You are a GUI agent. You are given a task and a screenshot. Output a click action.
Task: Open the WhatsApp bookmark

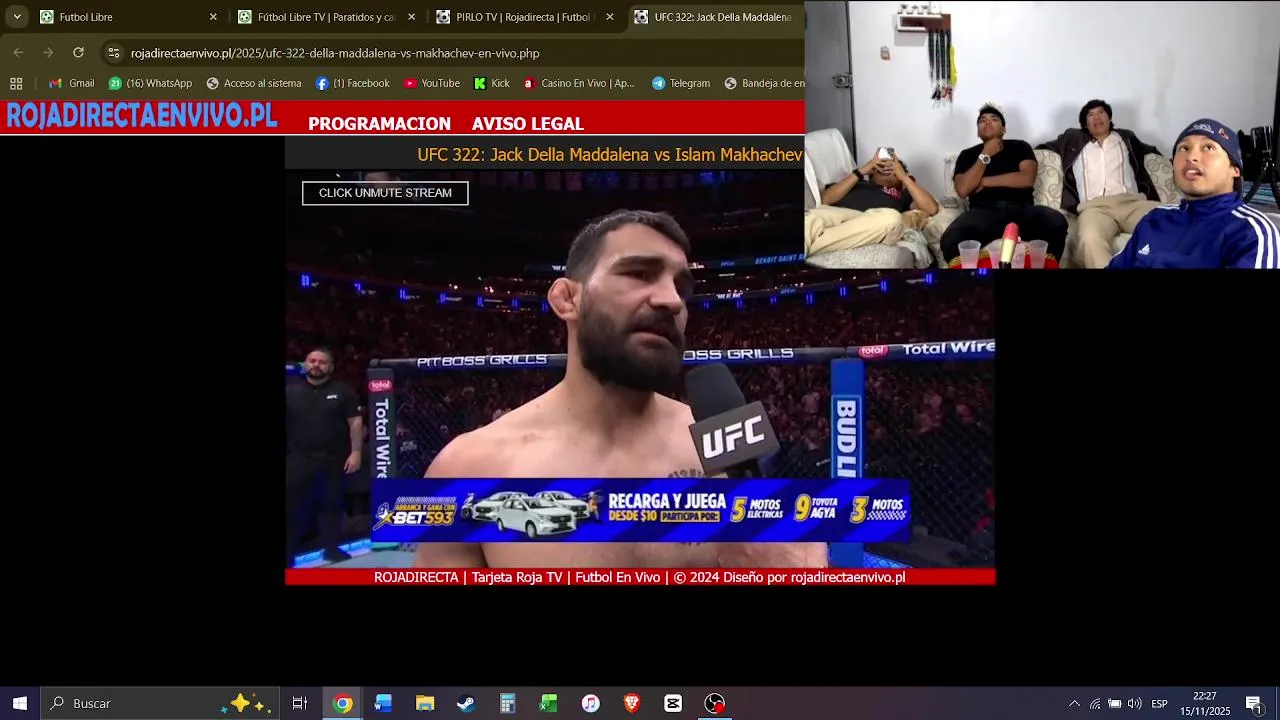point(151,83)
